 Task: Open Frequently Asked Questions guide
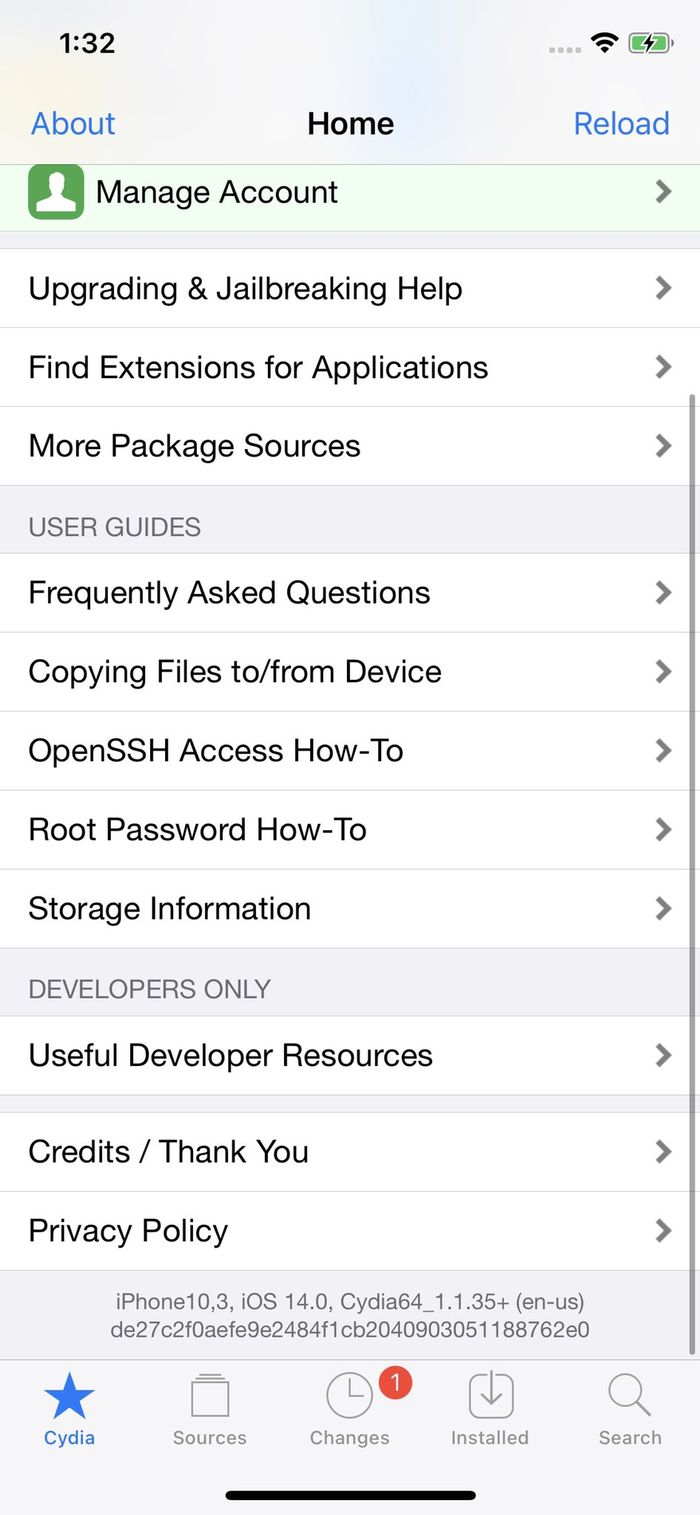[x=229, y=593]
